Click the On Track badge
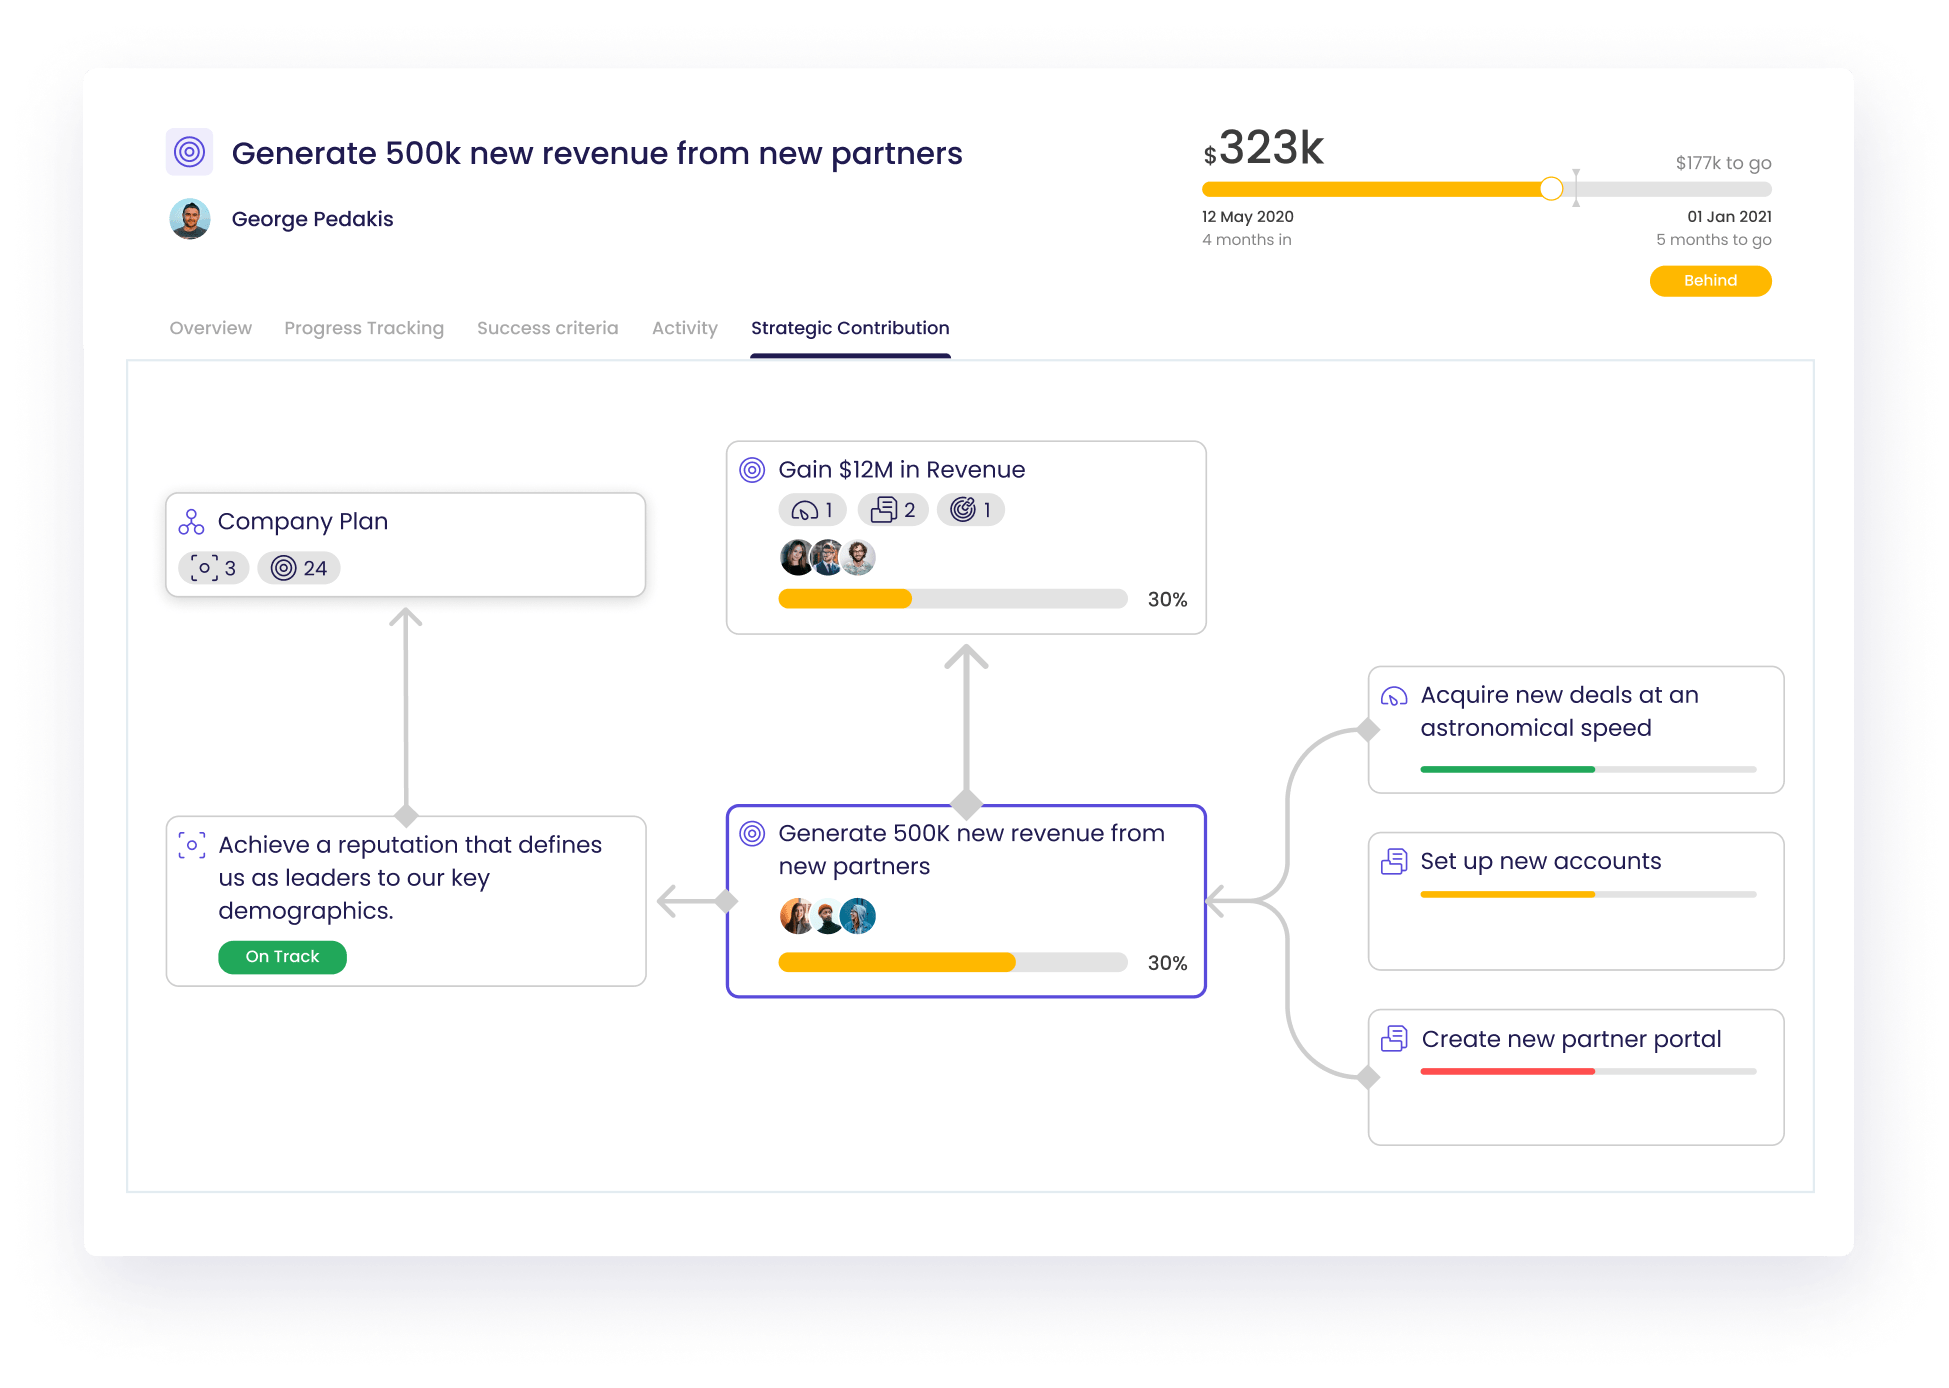Screen dimensions: 1949x1388 click(x=282, y=957)
